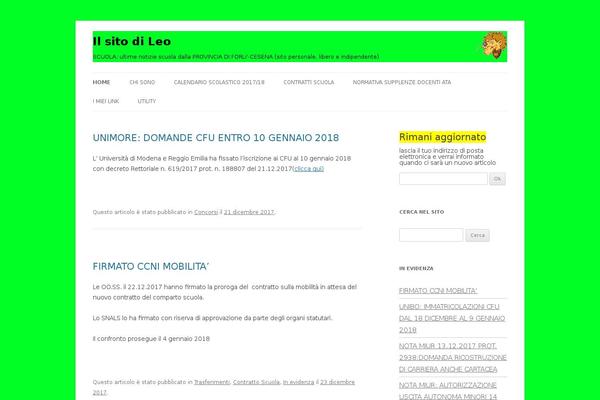Select CONTRATTI SCUOLA in the navigation
Viewport: 600px width, 400px height.
[x=309, y=82]
